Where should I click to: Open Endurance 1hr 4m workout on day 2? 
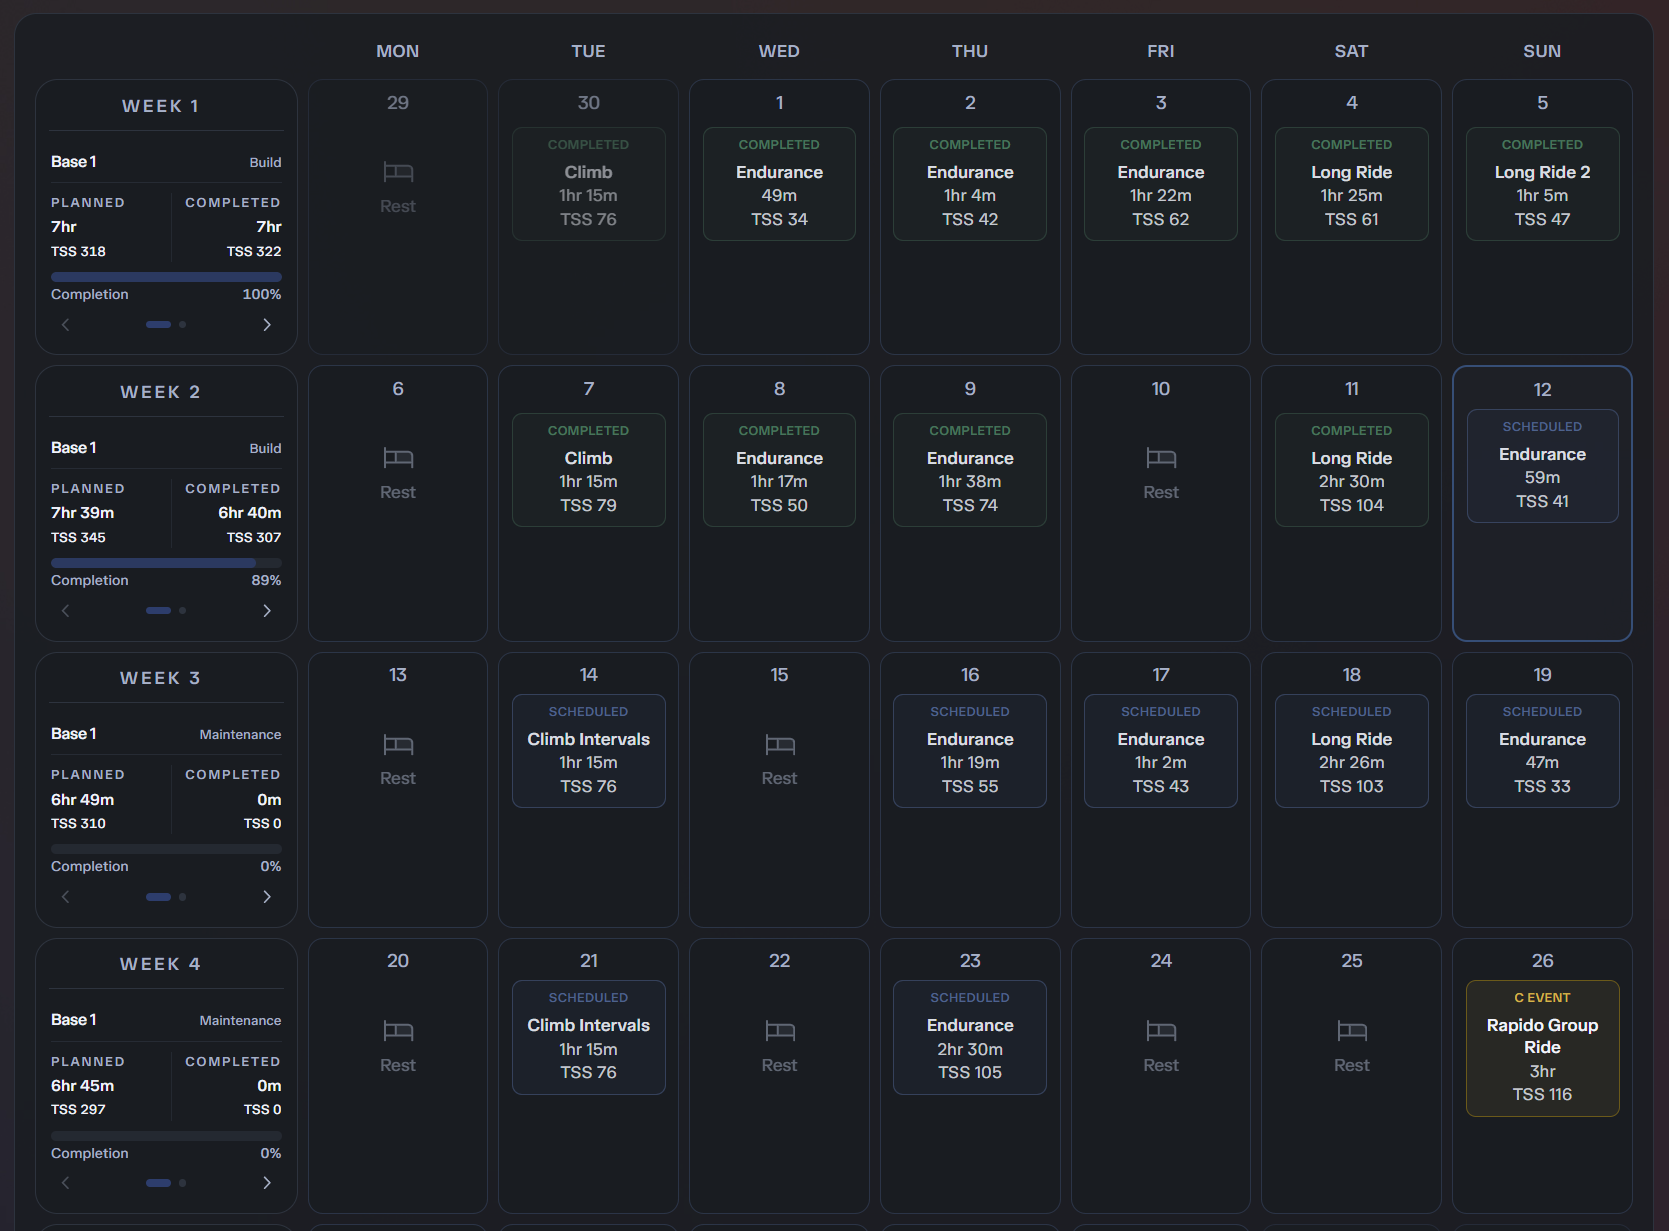point(970,184)
